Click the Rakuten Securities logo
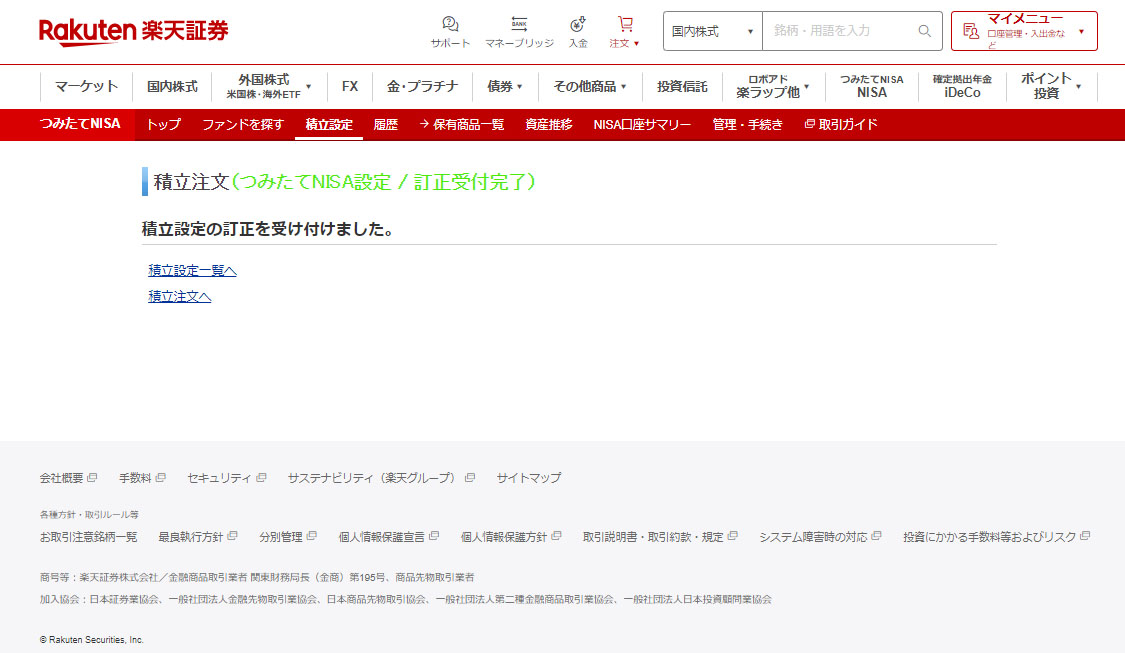 coord(134,31)
